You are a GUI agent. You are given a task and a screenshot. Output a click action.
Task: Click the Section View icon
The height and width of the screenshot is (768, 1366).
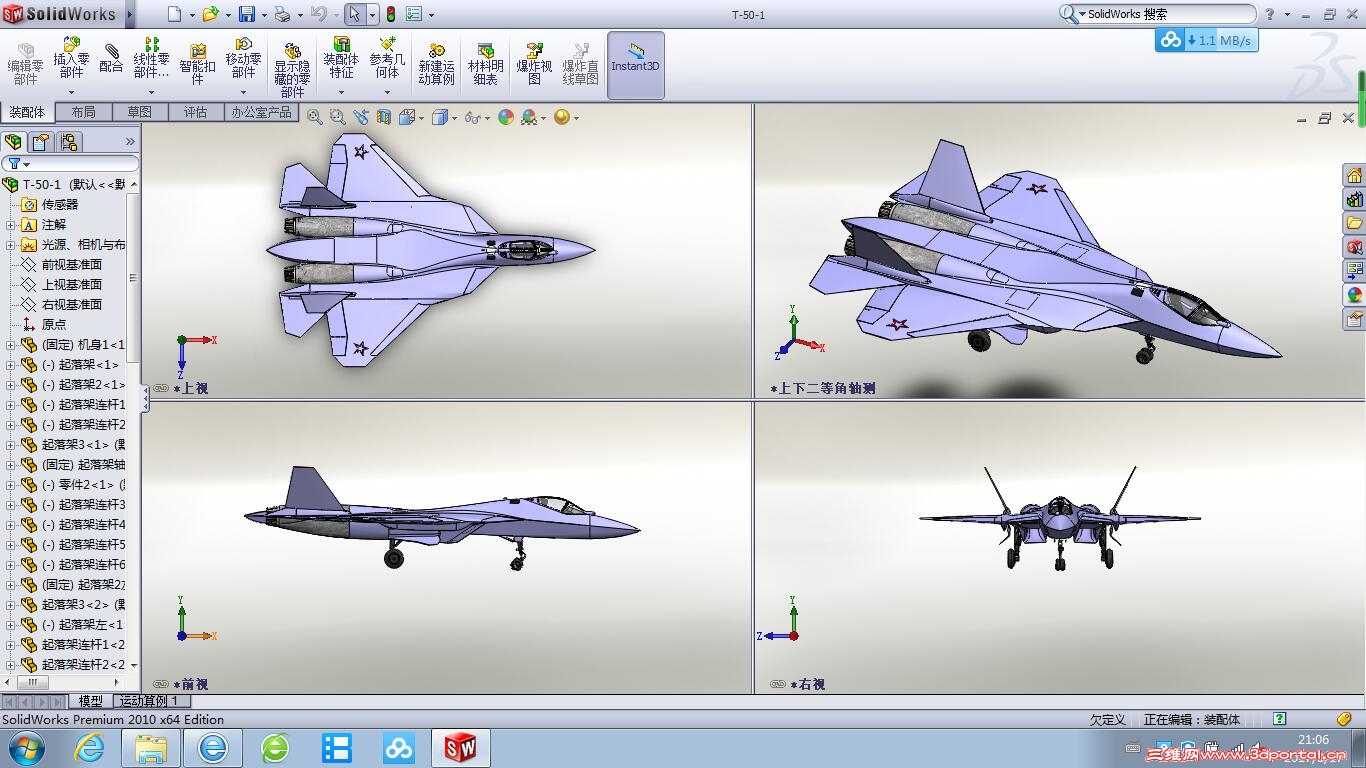384,117
